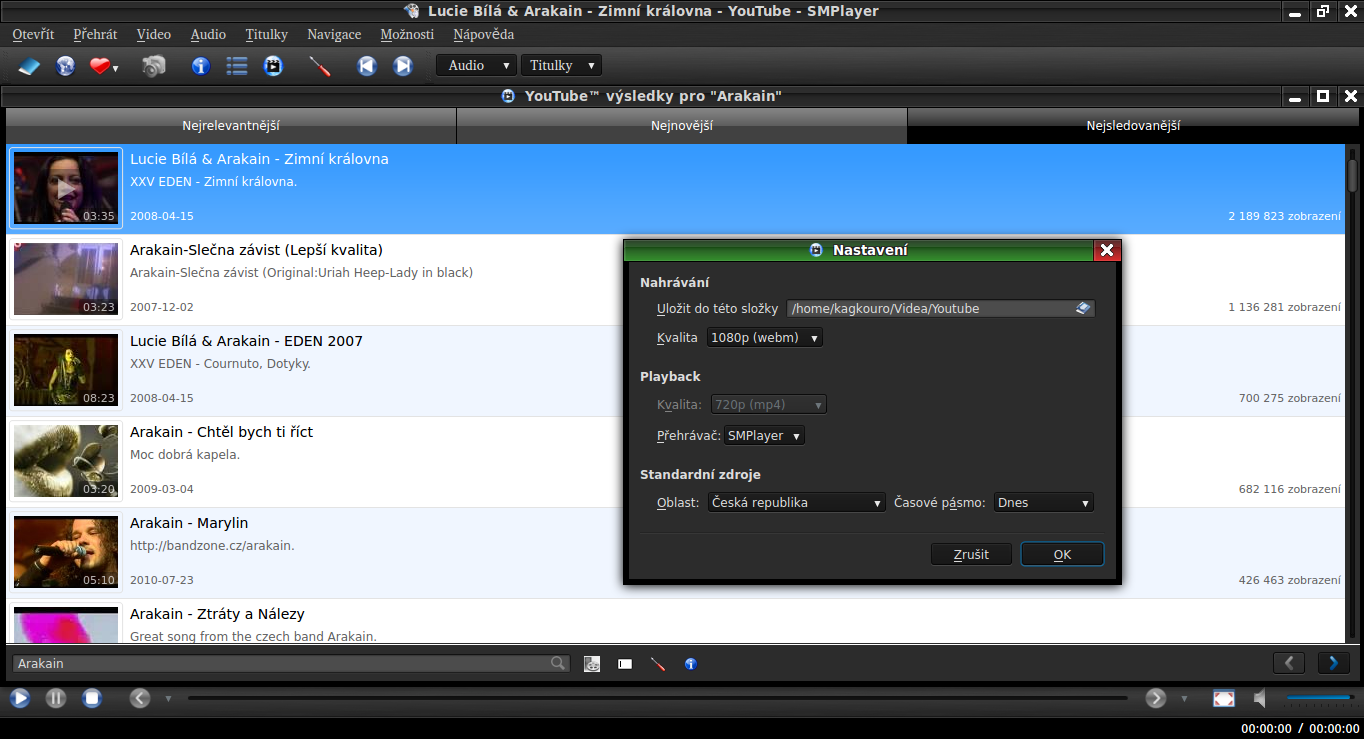Close the Nastavení dialog
1364x739 pixels.
point(1107,250)
